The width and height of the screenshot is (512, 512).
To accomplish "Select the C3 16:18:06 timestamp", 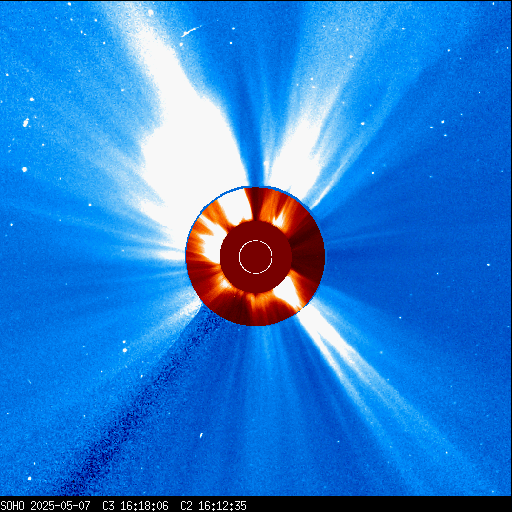I will (135, 506).
